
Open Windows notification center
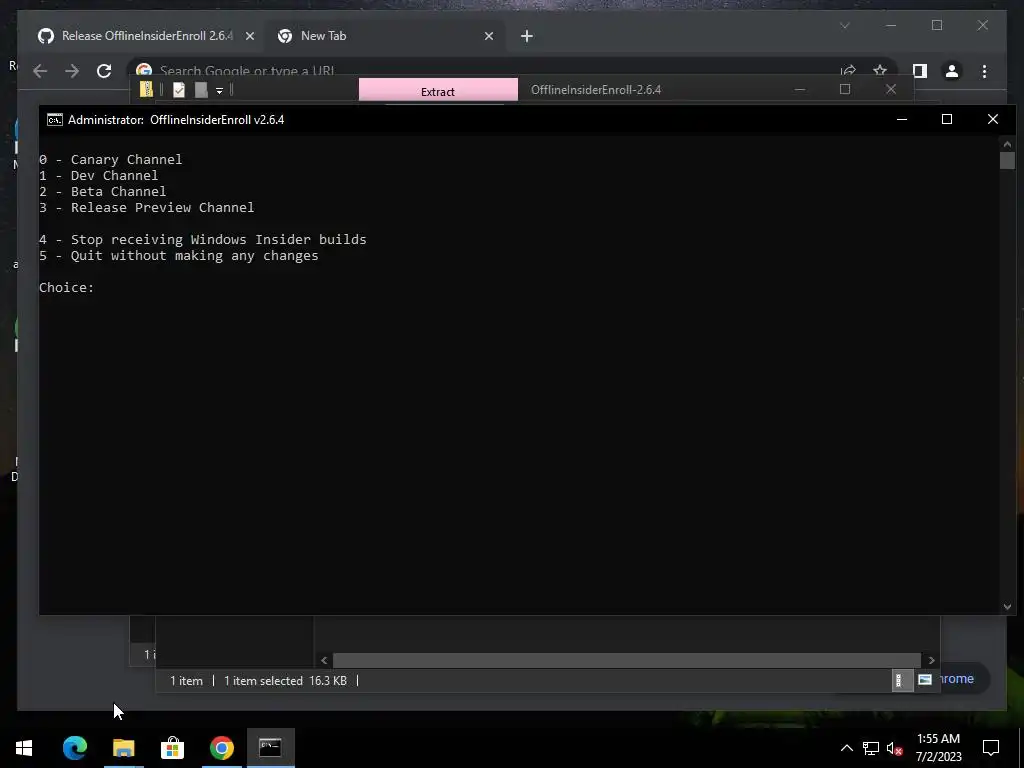point(991,748)
